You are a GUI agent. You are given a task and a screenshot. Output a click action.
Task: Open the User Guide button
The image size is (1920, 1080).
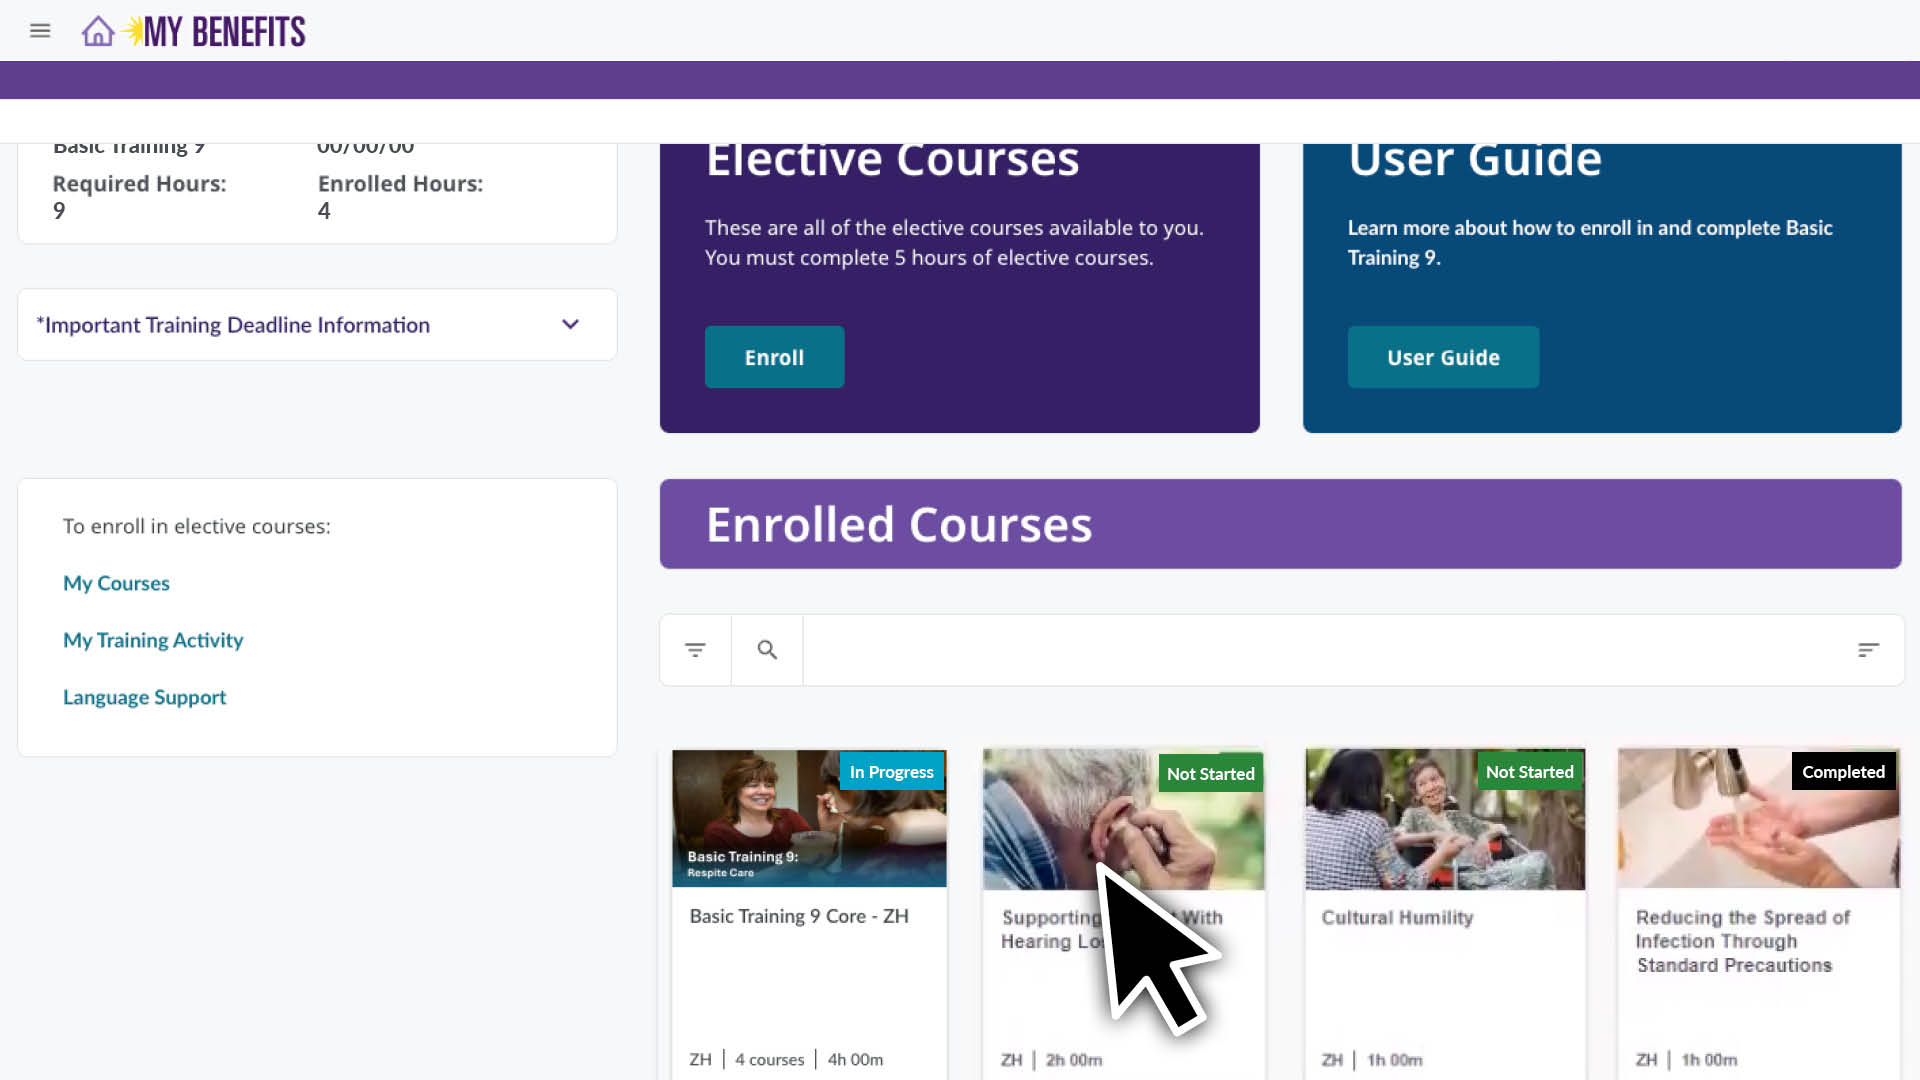pos(1442,357)
